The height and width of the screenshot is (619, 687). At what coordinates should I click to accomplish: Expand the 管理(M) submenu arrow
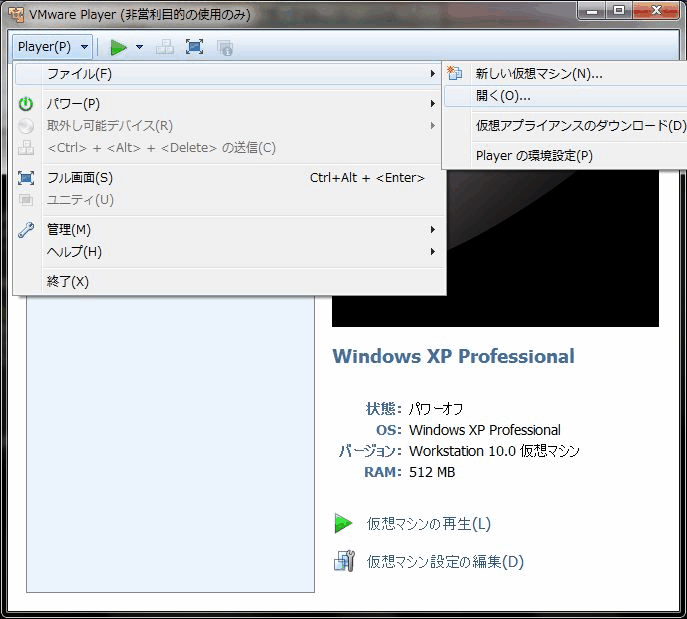coord(432,230)
